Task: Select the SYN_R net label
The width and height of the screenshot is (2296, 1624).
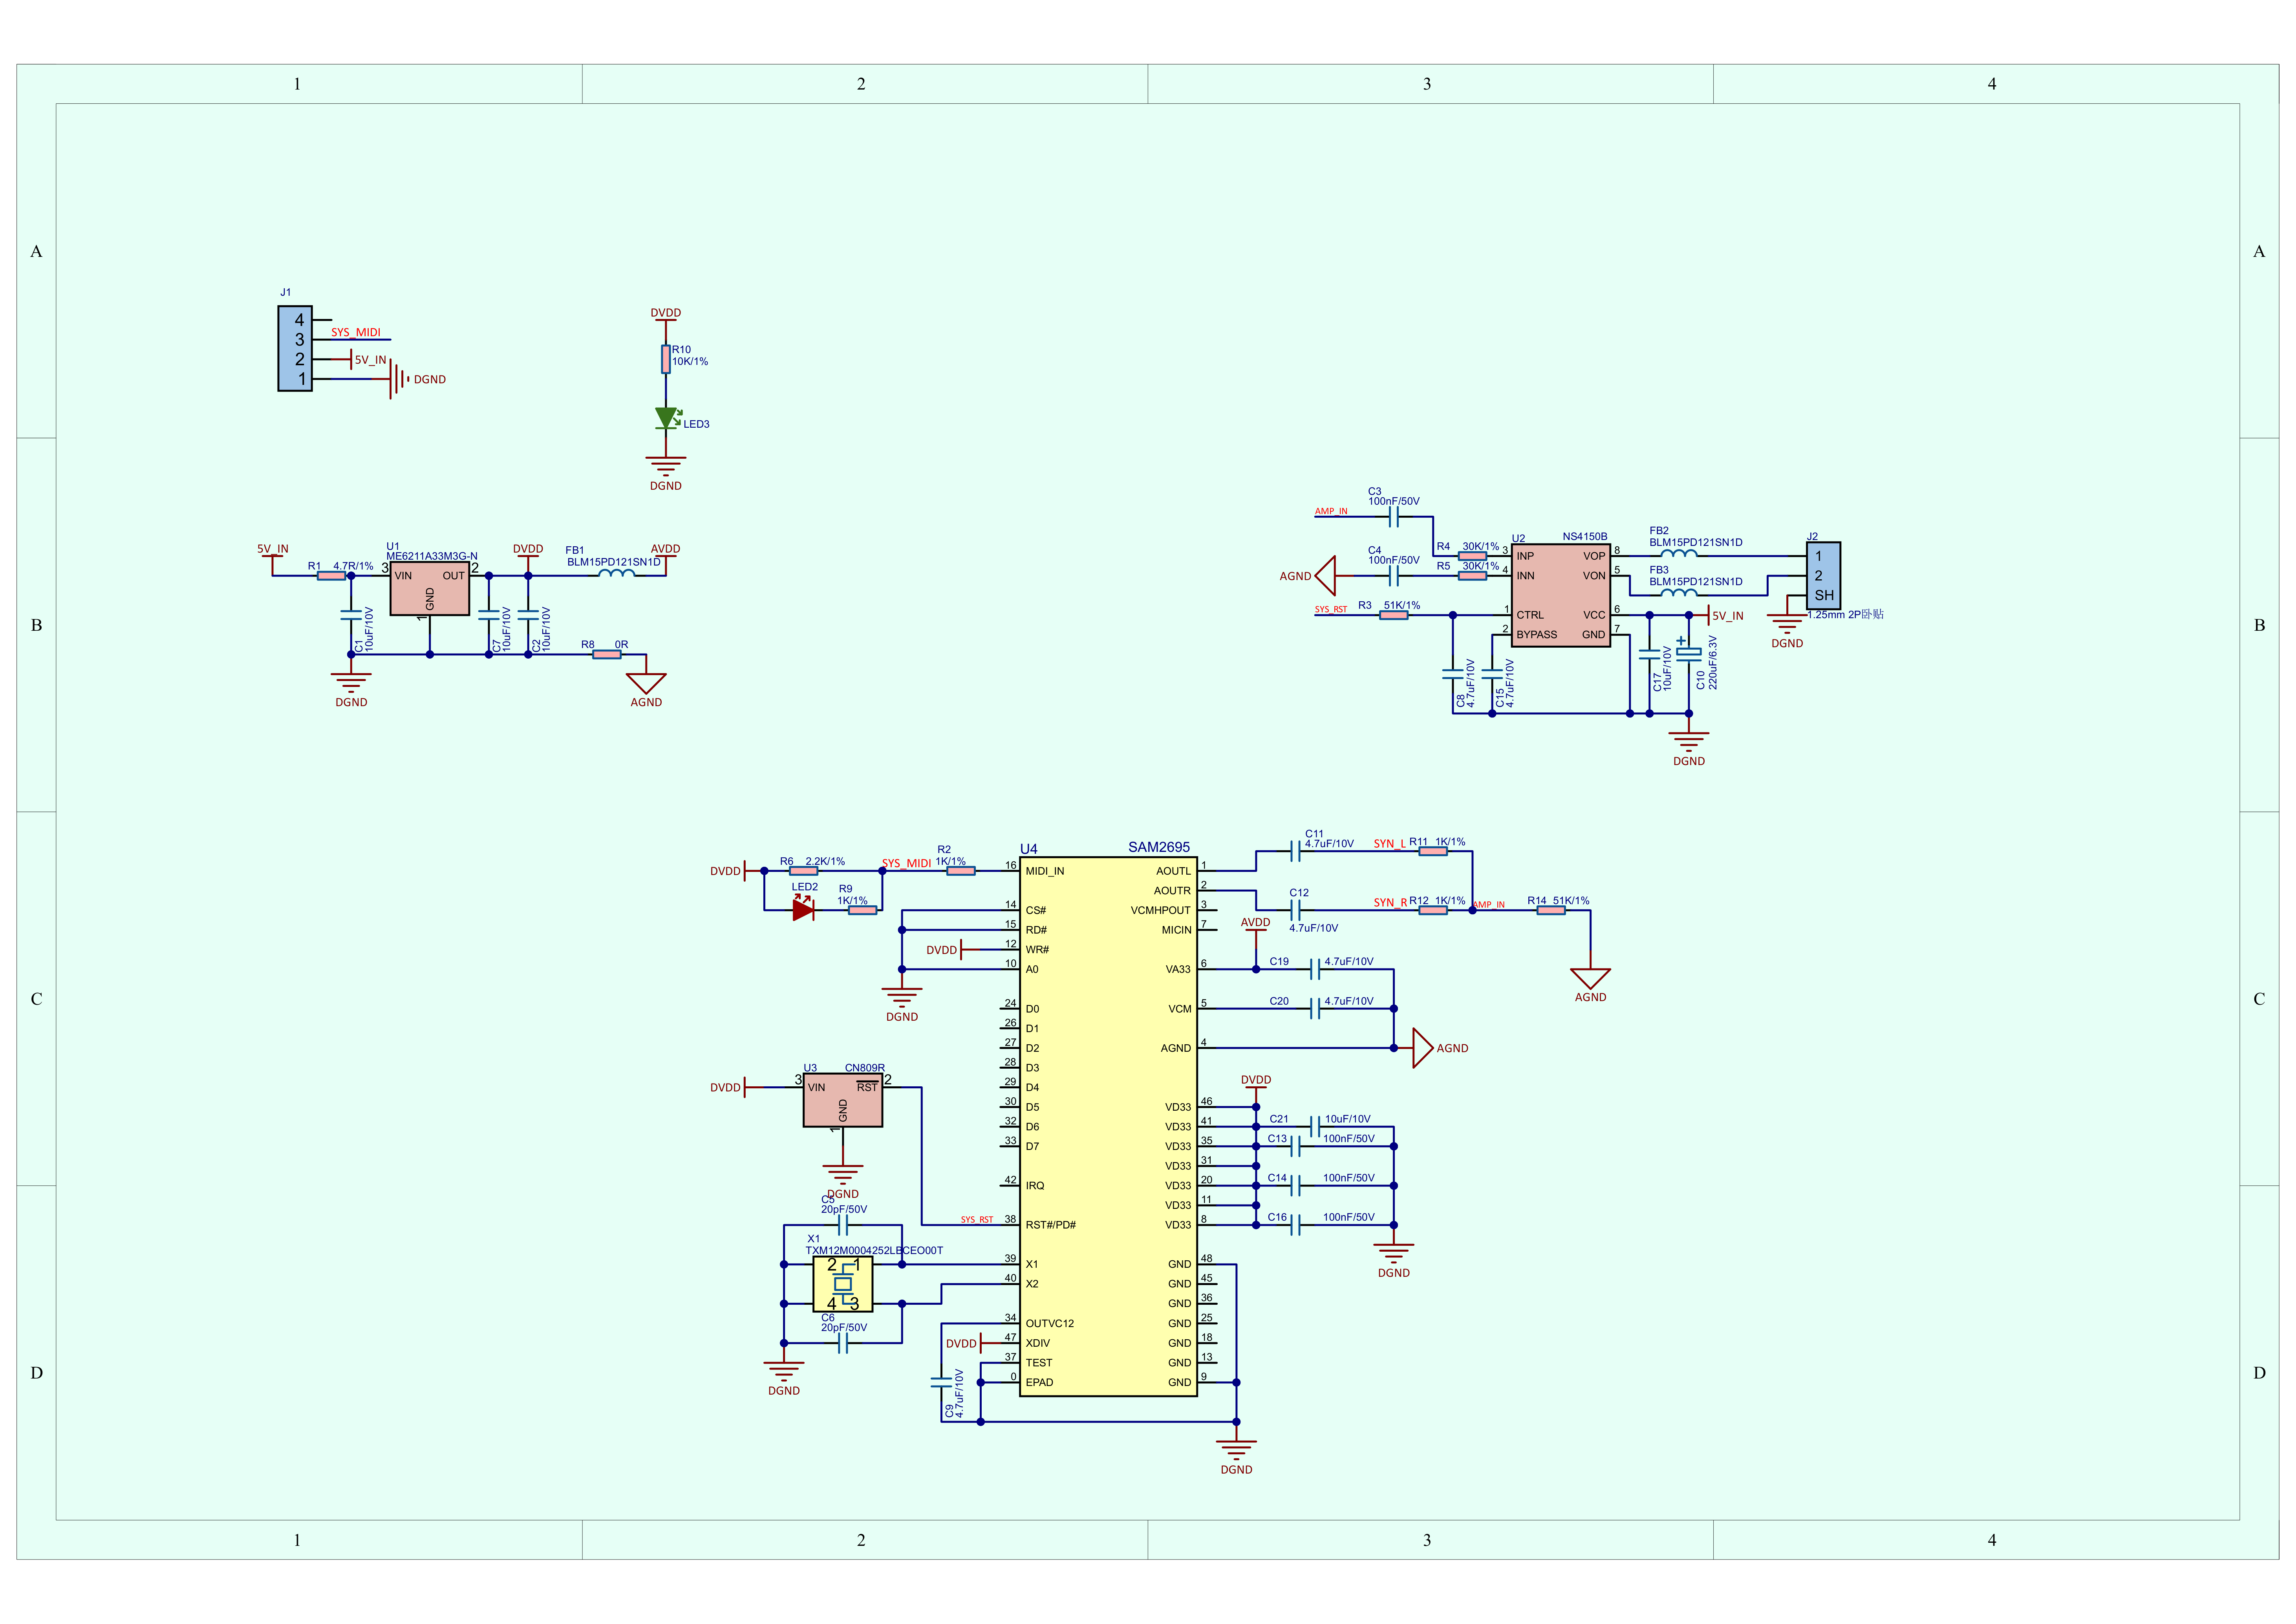Action: click(1390, 903)
